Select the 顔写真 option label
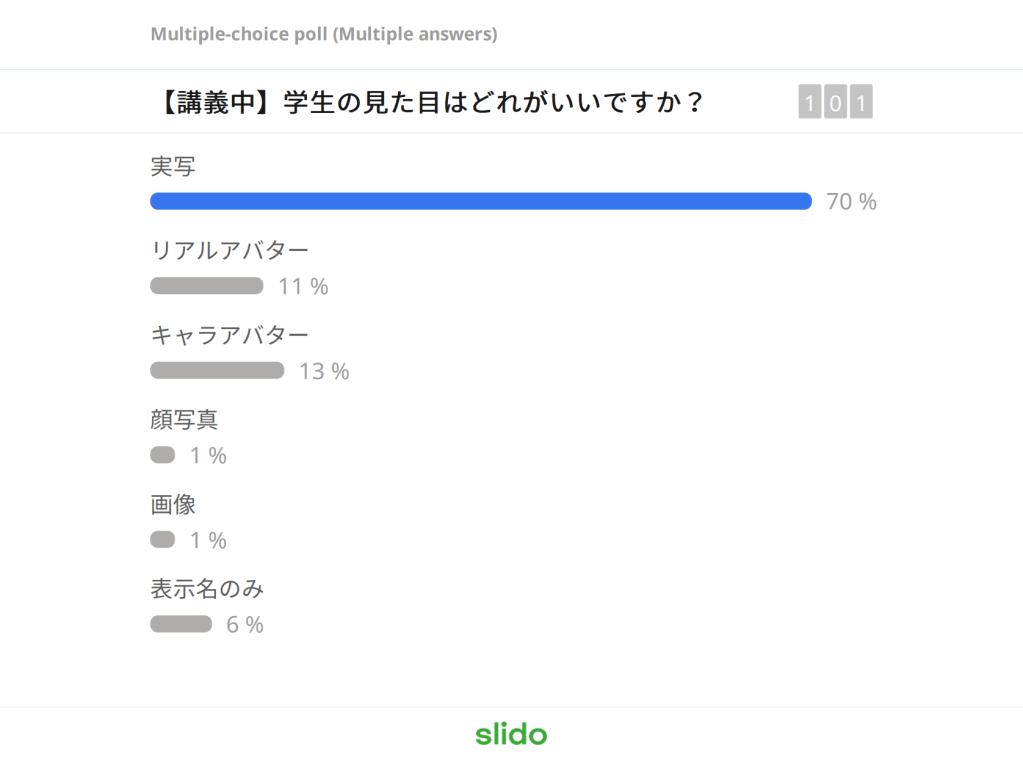 (184, 419)
